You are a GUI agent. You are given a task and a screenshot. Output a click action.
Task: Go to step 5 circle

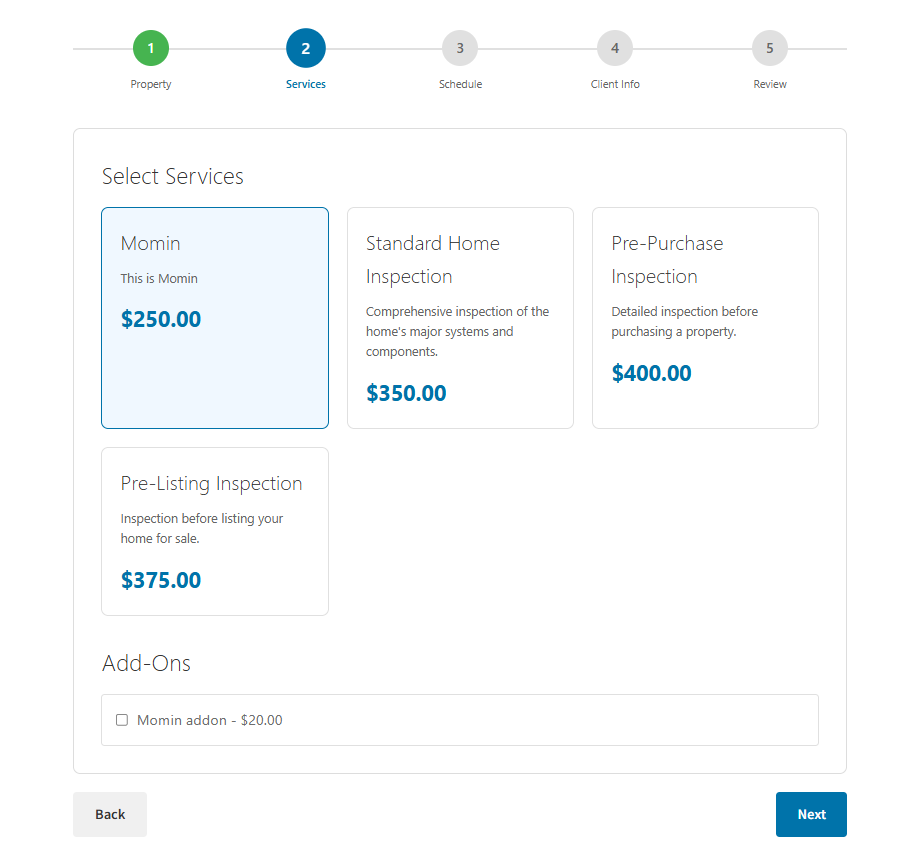(x=770, y=48)
